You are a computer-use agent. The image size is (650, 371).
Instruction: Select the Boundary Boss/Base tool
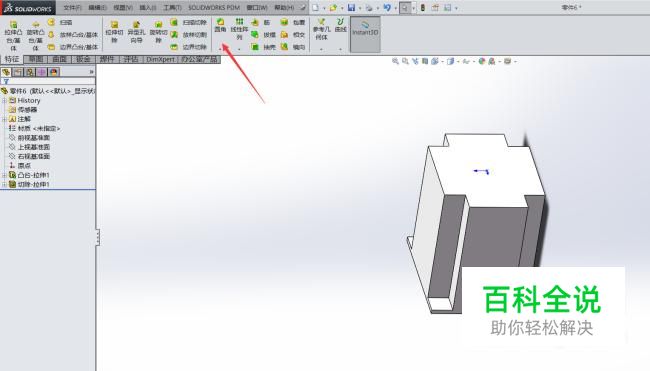[73, 47]
